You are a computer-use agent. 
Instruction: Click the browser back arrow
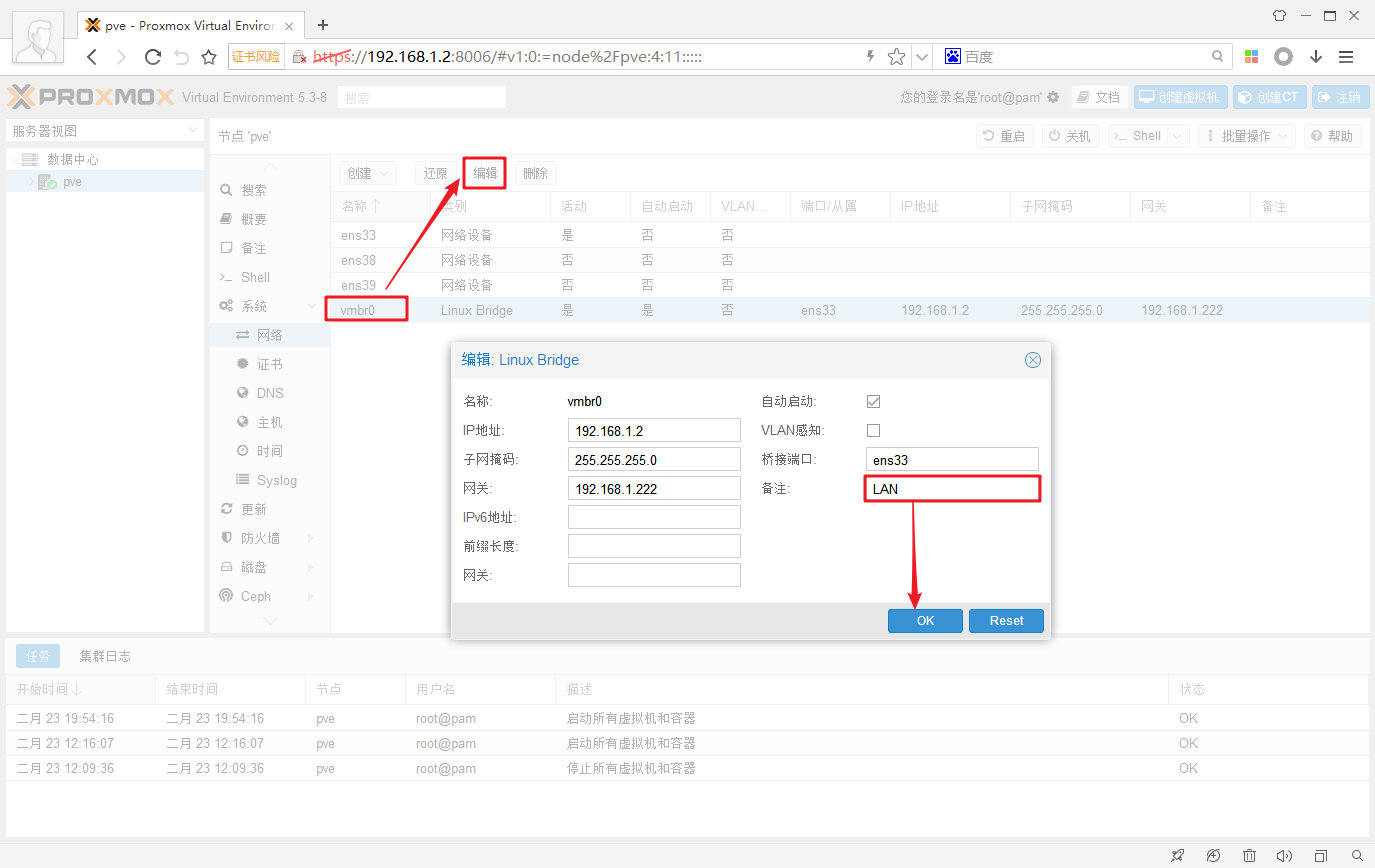coord(92,57)
